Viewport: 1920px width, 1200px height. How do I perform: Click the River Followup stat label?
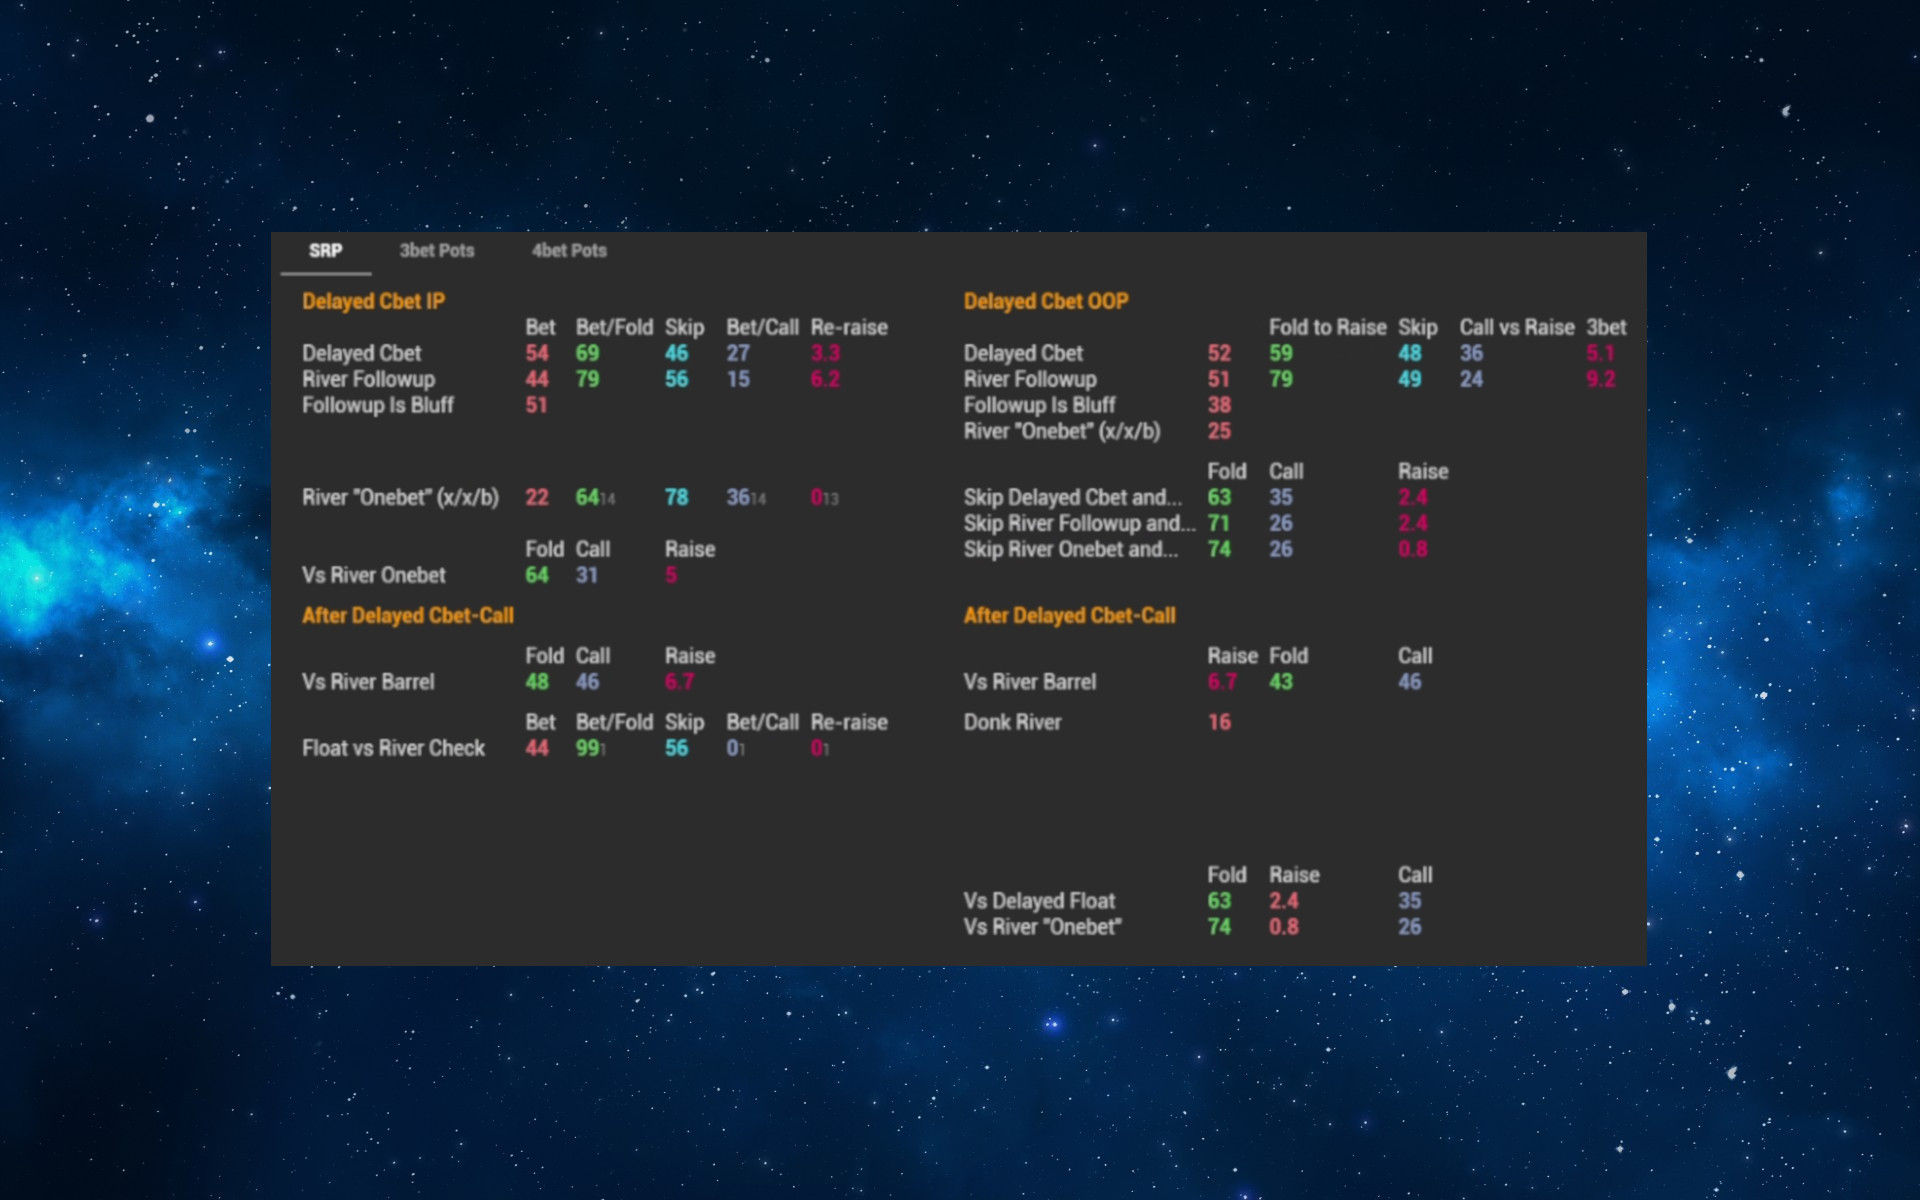pyautogui.click(x=369, y=379)
